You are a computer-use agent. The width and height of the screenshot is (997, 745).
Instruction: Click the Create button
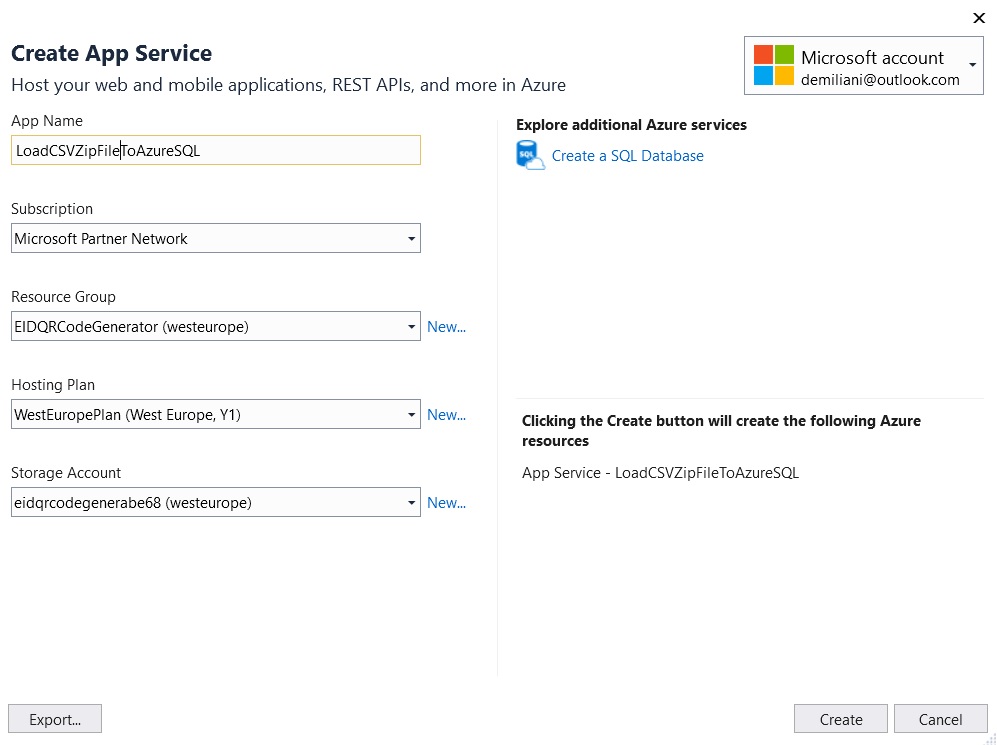(x=840, y=718)
